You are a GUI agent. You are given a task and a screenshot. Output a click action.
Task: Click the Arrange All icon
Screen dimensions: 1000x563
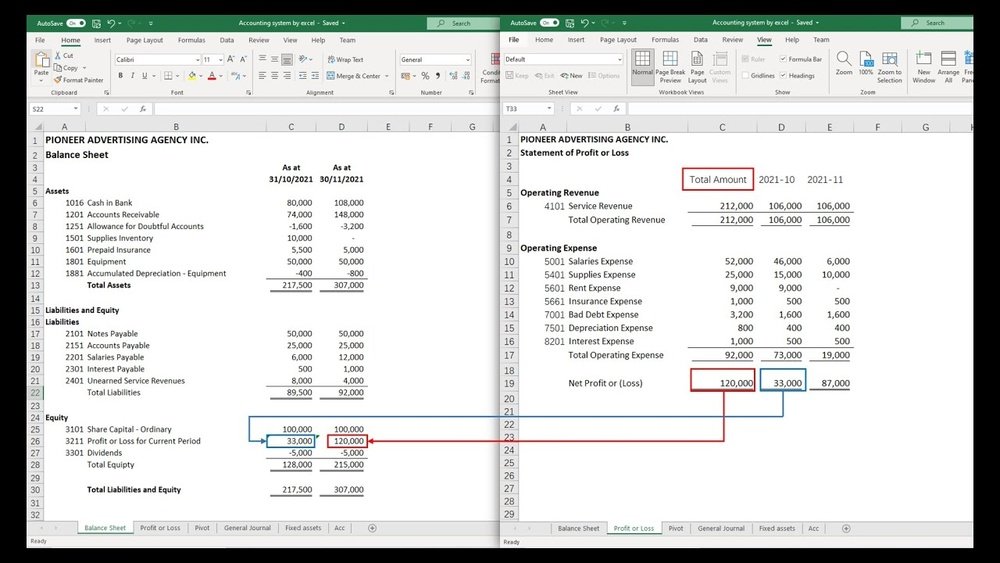948,66
